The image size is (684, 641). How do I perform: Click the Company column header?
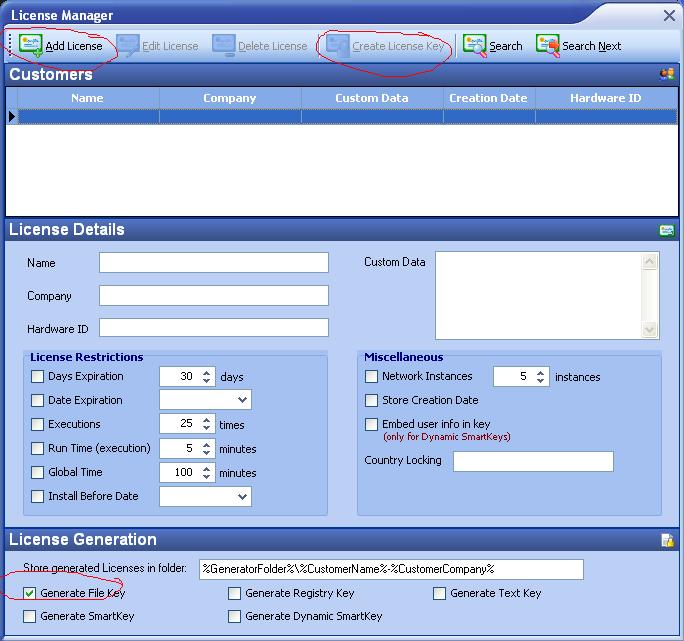pos(230,98)
